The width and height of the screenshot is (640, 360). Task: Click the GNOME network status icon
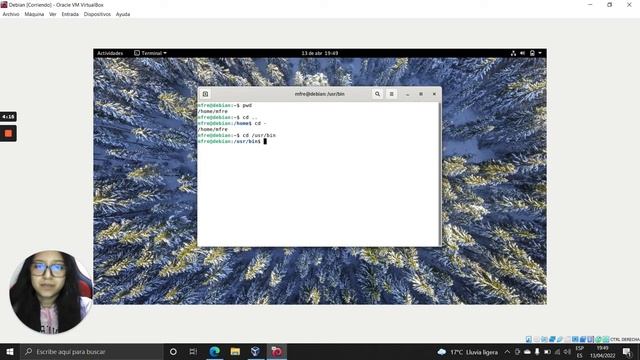click(513, 53)
